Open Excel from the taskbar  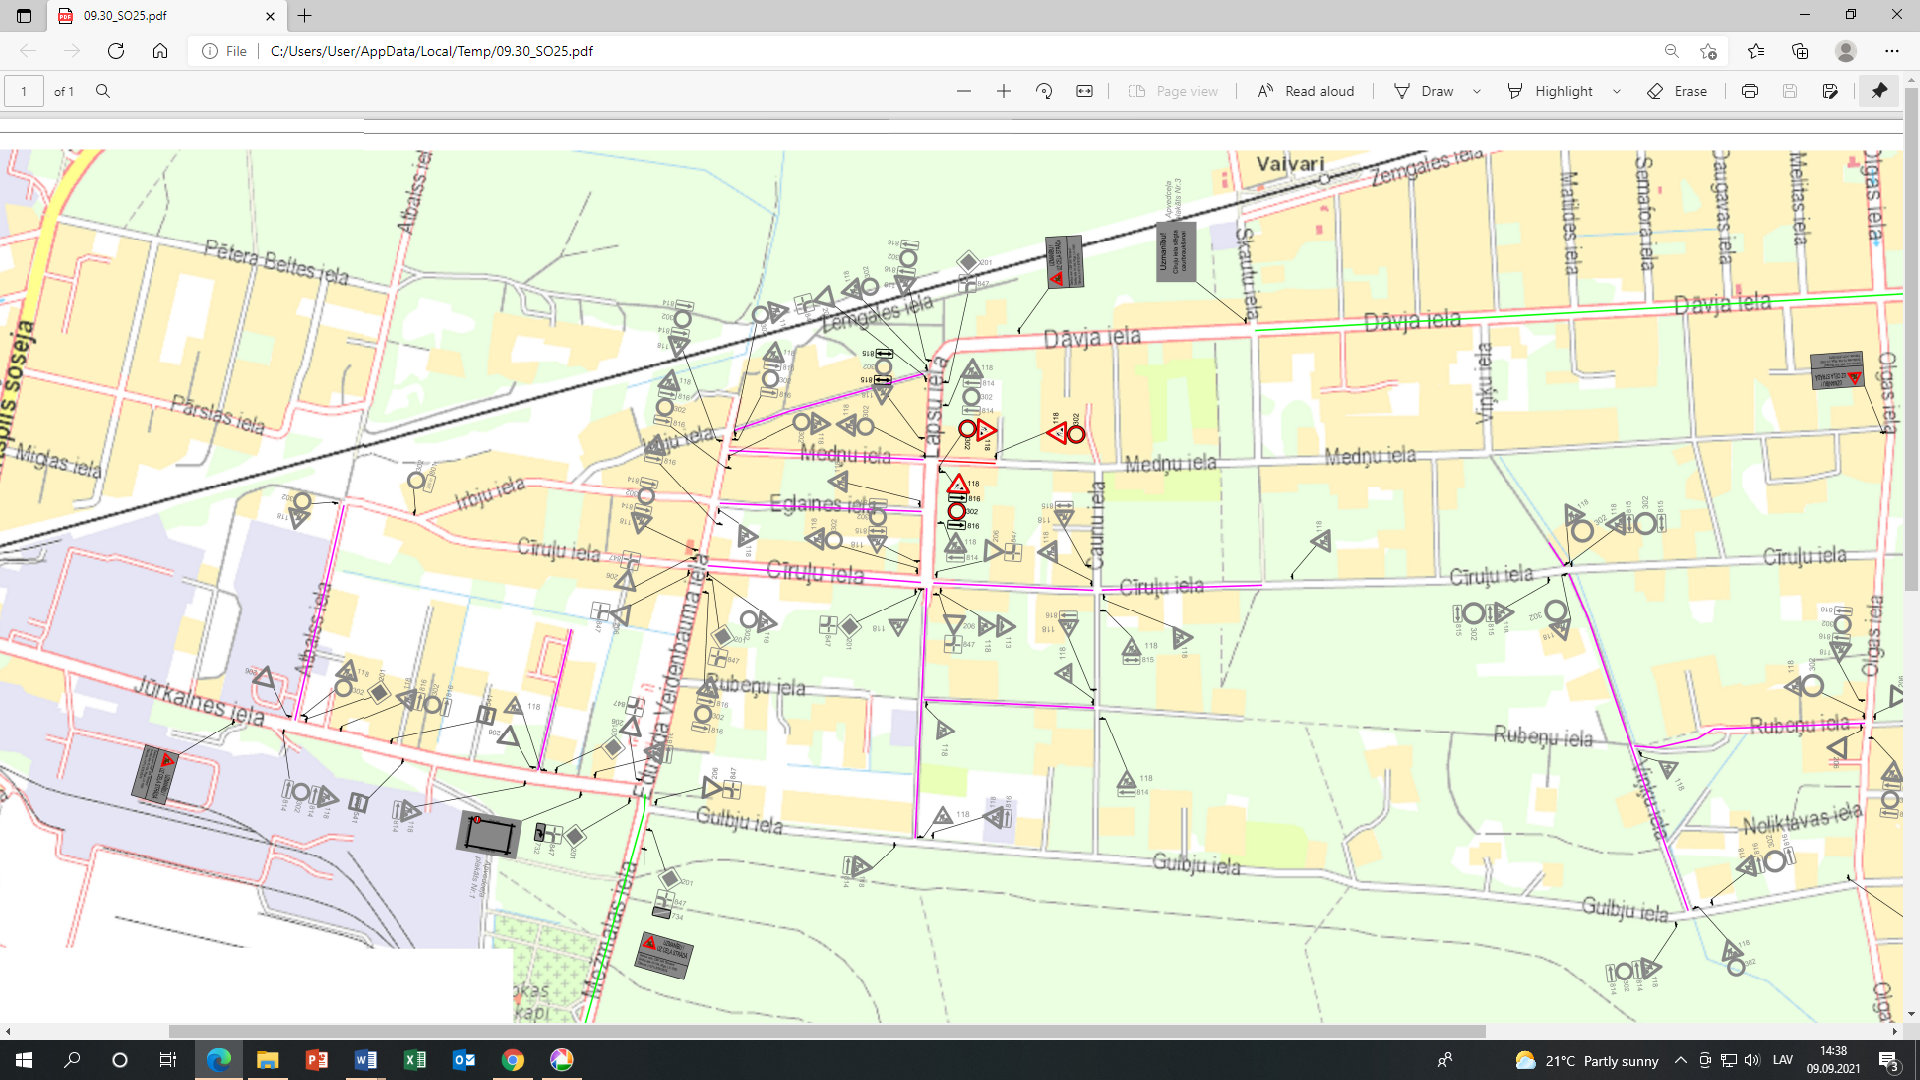(414, 1060)
